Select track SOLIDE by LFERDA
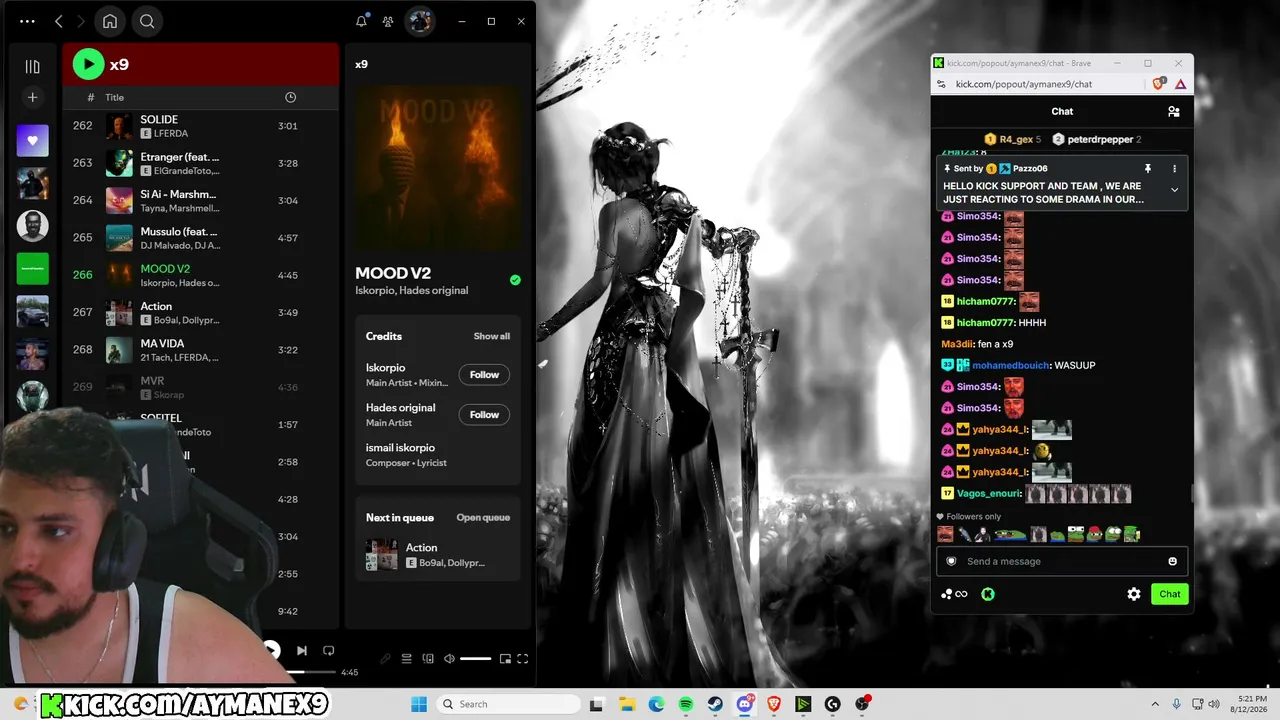 click(200, 126)
